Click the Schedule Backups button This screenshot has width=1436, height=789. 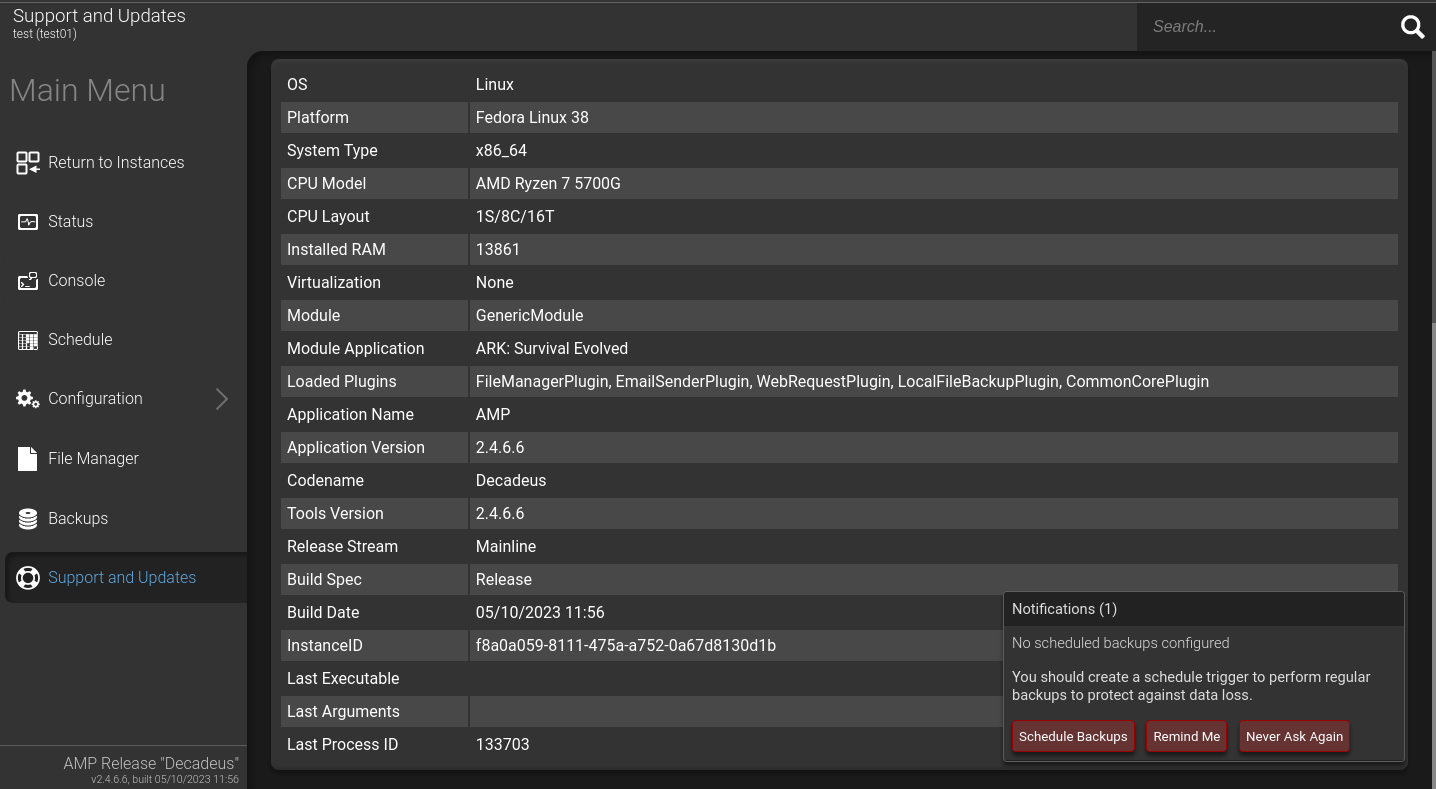point(1073,737)
